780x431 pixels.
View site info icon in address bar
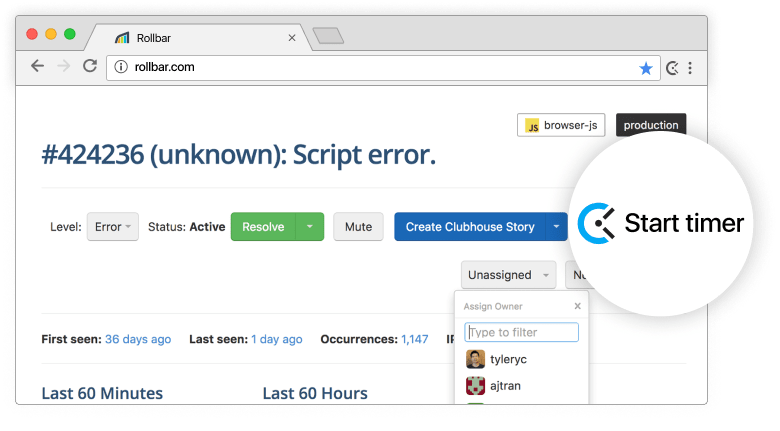point(121,67)
